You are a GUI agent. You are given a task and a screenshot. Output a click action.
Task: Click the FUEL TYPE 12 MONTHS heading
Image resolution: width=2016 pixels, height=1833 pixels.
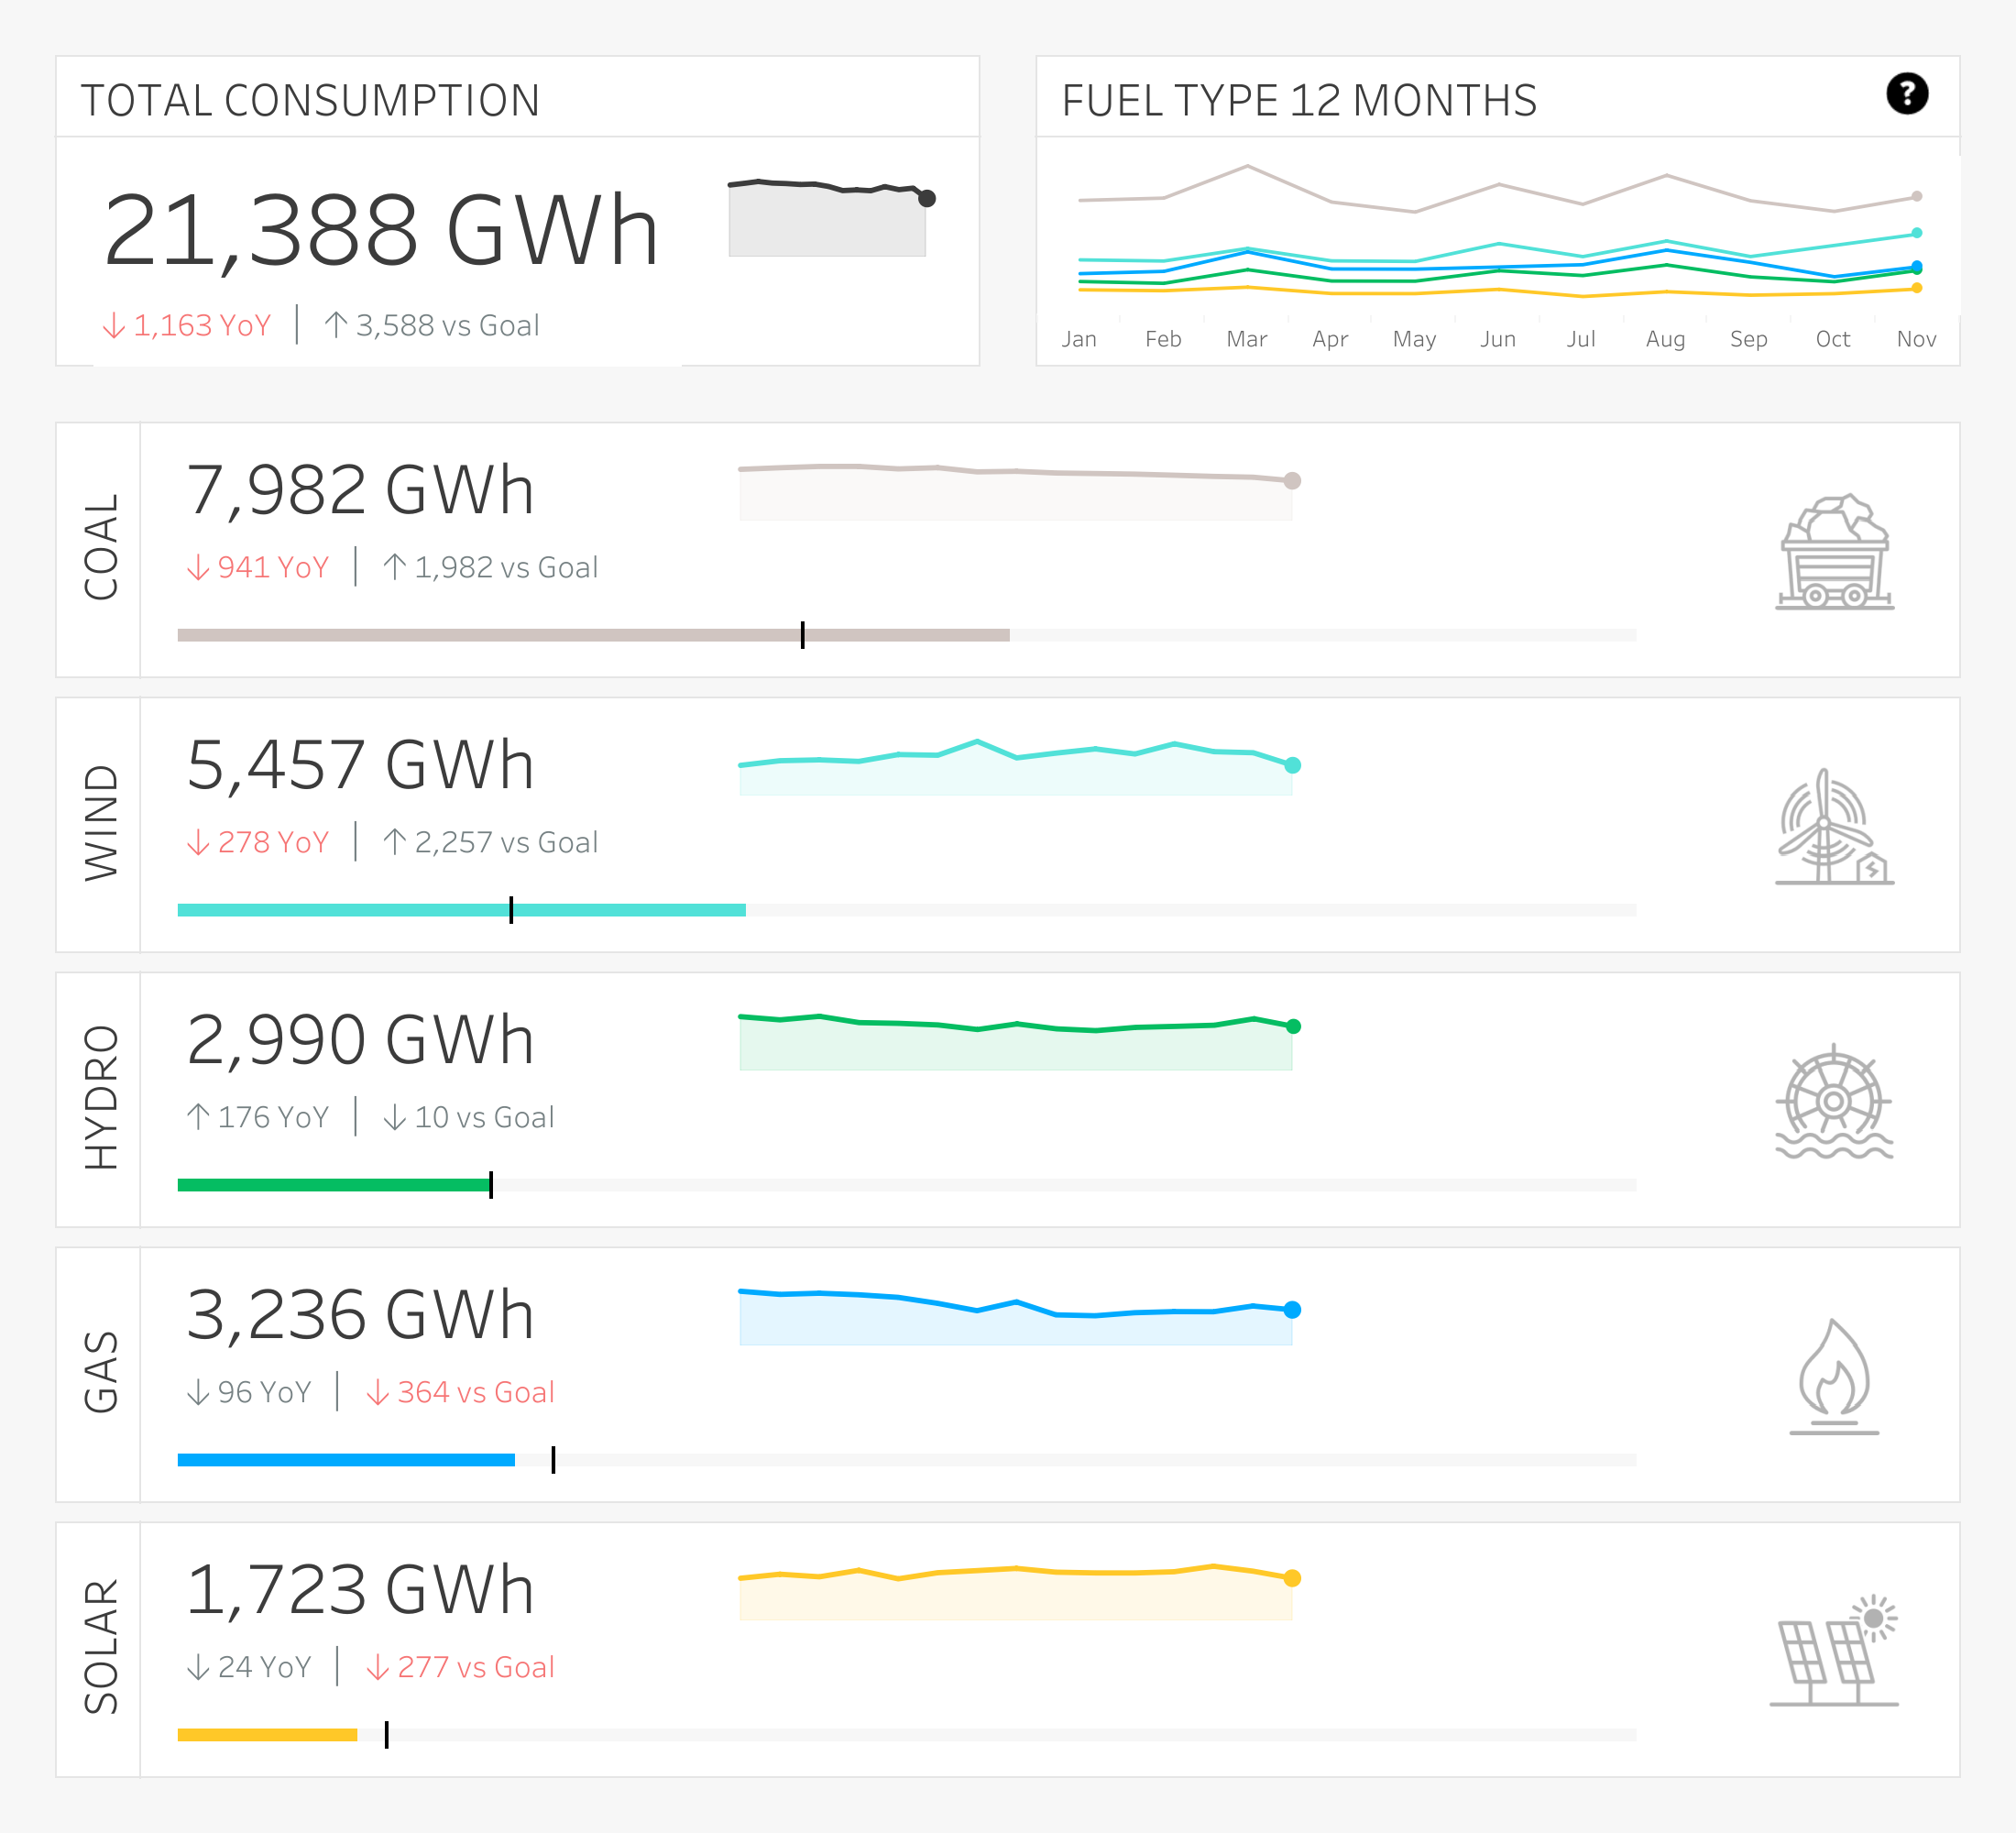pos(1299,100)
